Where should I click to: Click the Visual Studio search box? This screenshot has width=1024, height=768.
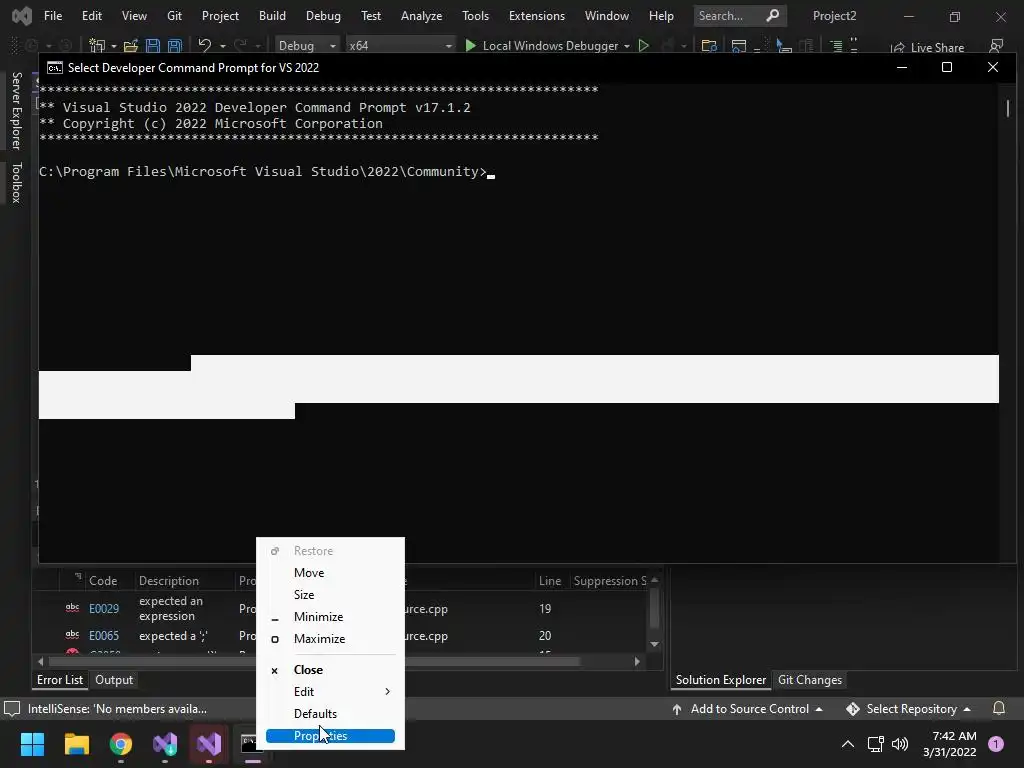click(740, 16)
